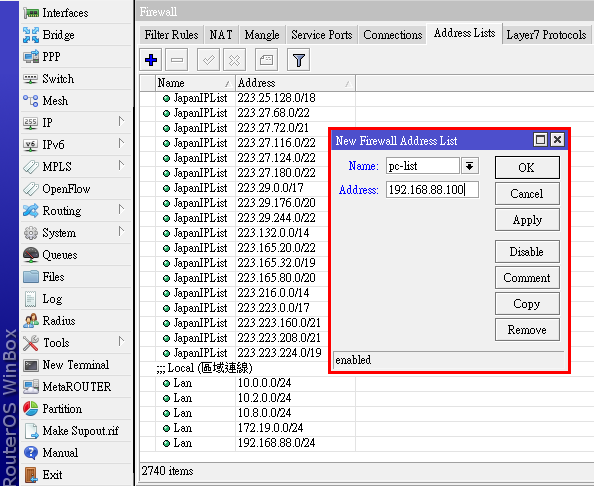Switch to the Layer7 Protocols tab

coord(546,35)
